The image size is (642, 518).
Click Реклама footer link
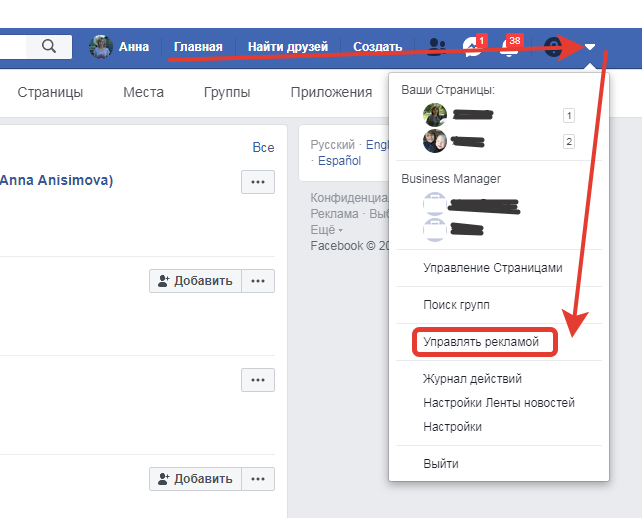[335, 214]
